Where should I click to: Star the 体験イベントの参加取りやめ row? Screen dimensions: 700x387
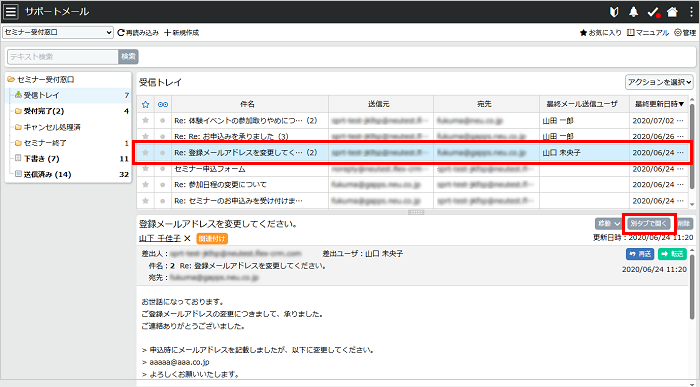pyautogui.click(x=146, y=121)
